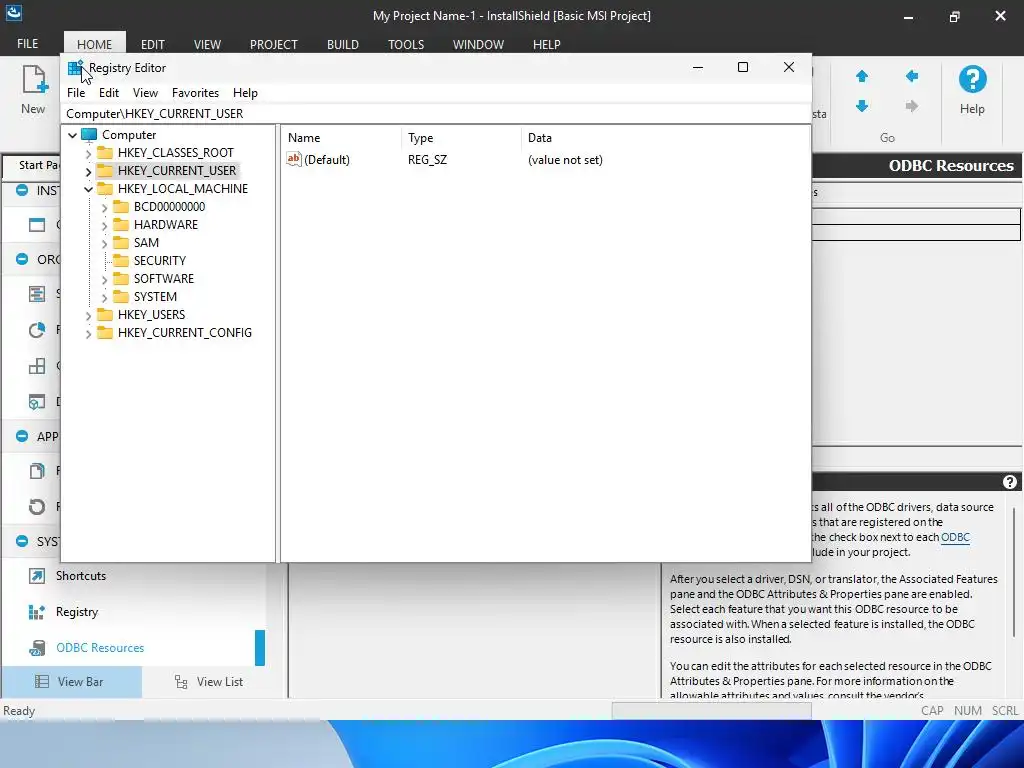Expand HKEY_CLASSES_ROOT in registry tree
The width and height of the screenshot is (1024, 768).
(x=88, y=153)
